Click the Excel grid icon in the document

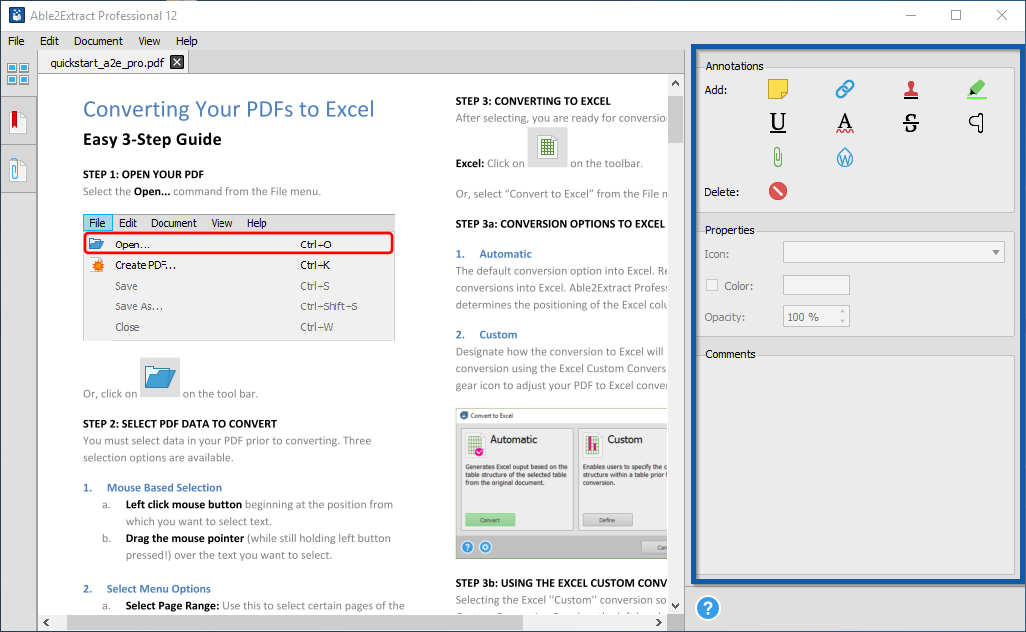coord(547,147)
